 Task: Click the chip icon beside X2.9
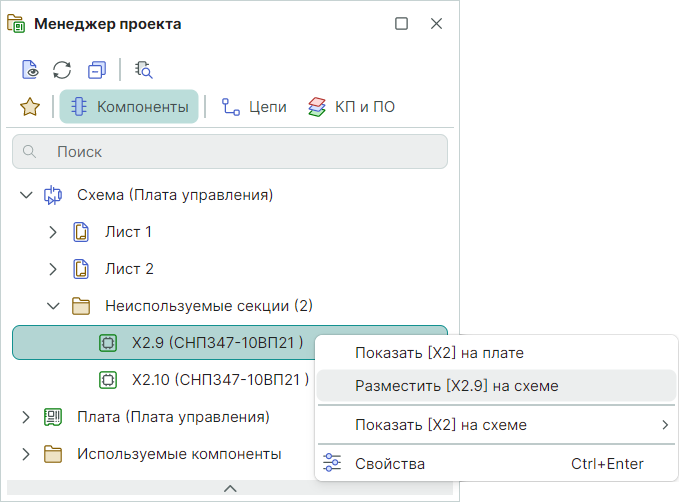pos(108,343)
